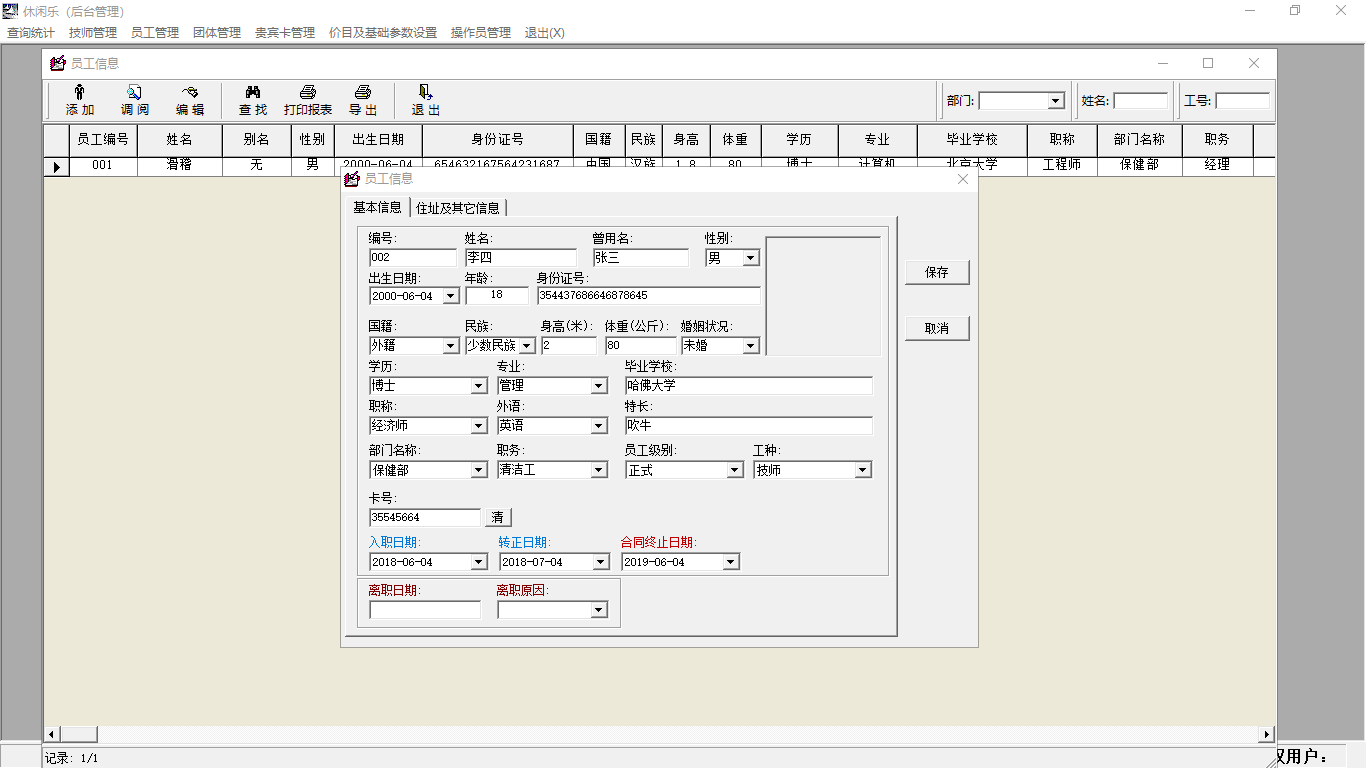Open the 婚姻状况 dropdown

[751, 346]
